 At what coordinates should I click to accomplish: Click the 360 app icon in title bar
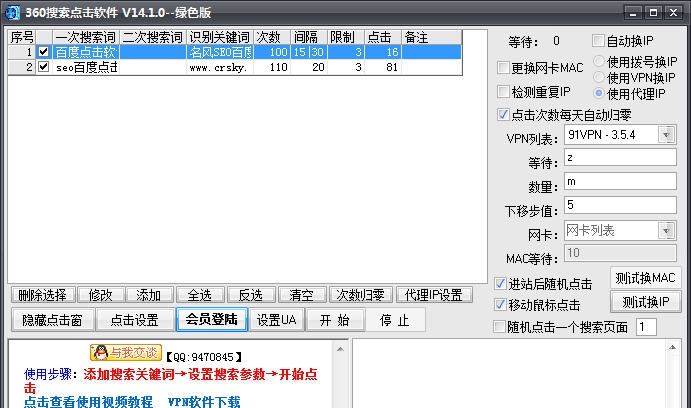tap(12, 12)
